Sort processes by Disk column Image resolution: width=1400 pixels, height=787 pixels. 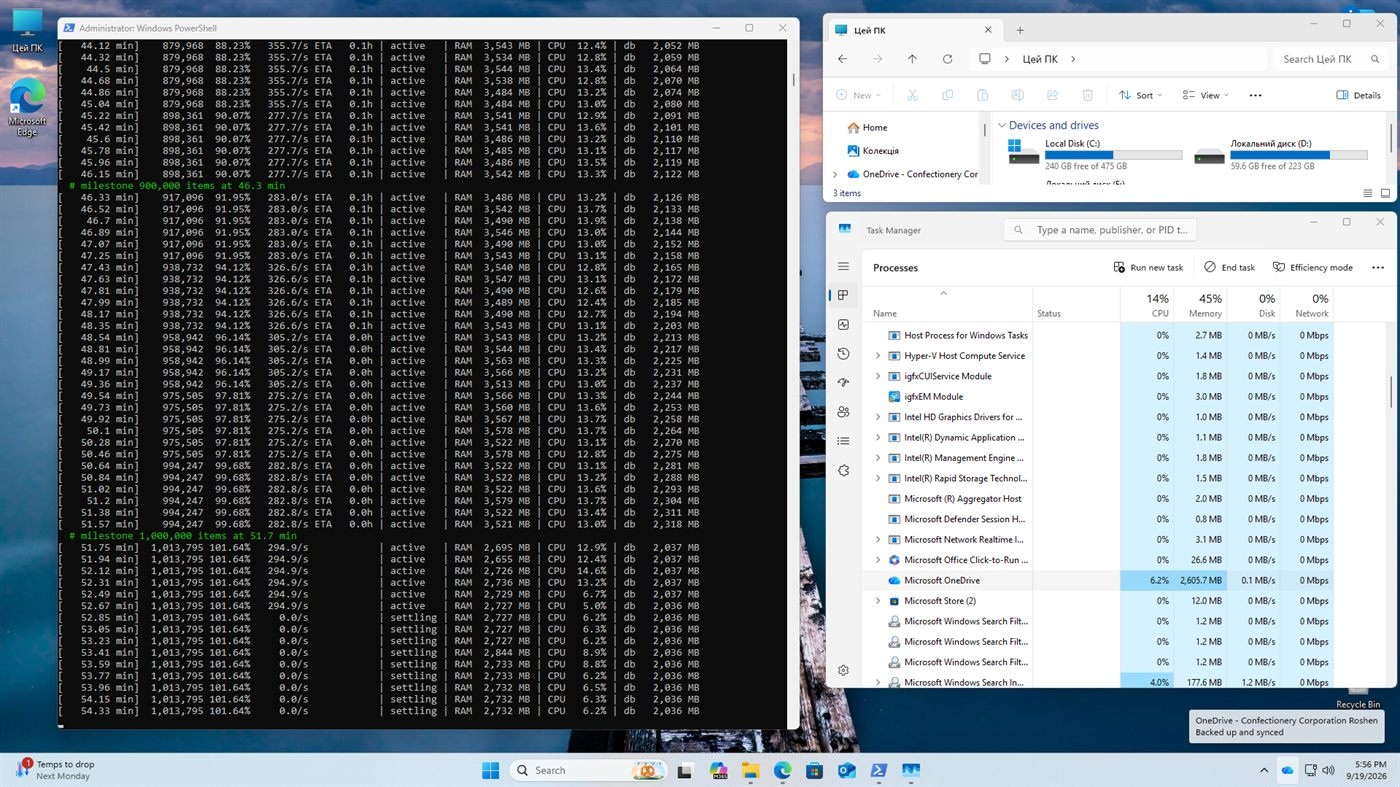pos(1253,305)
